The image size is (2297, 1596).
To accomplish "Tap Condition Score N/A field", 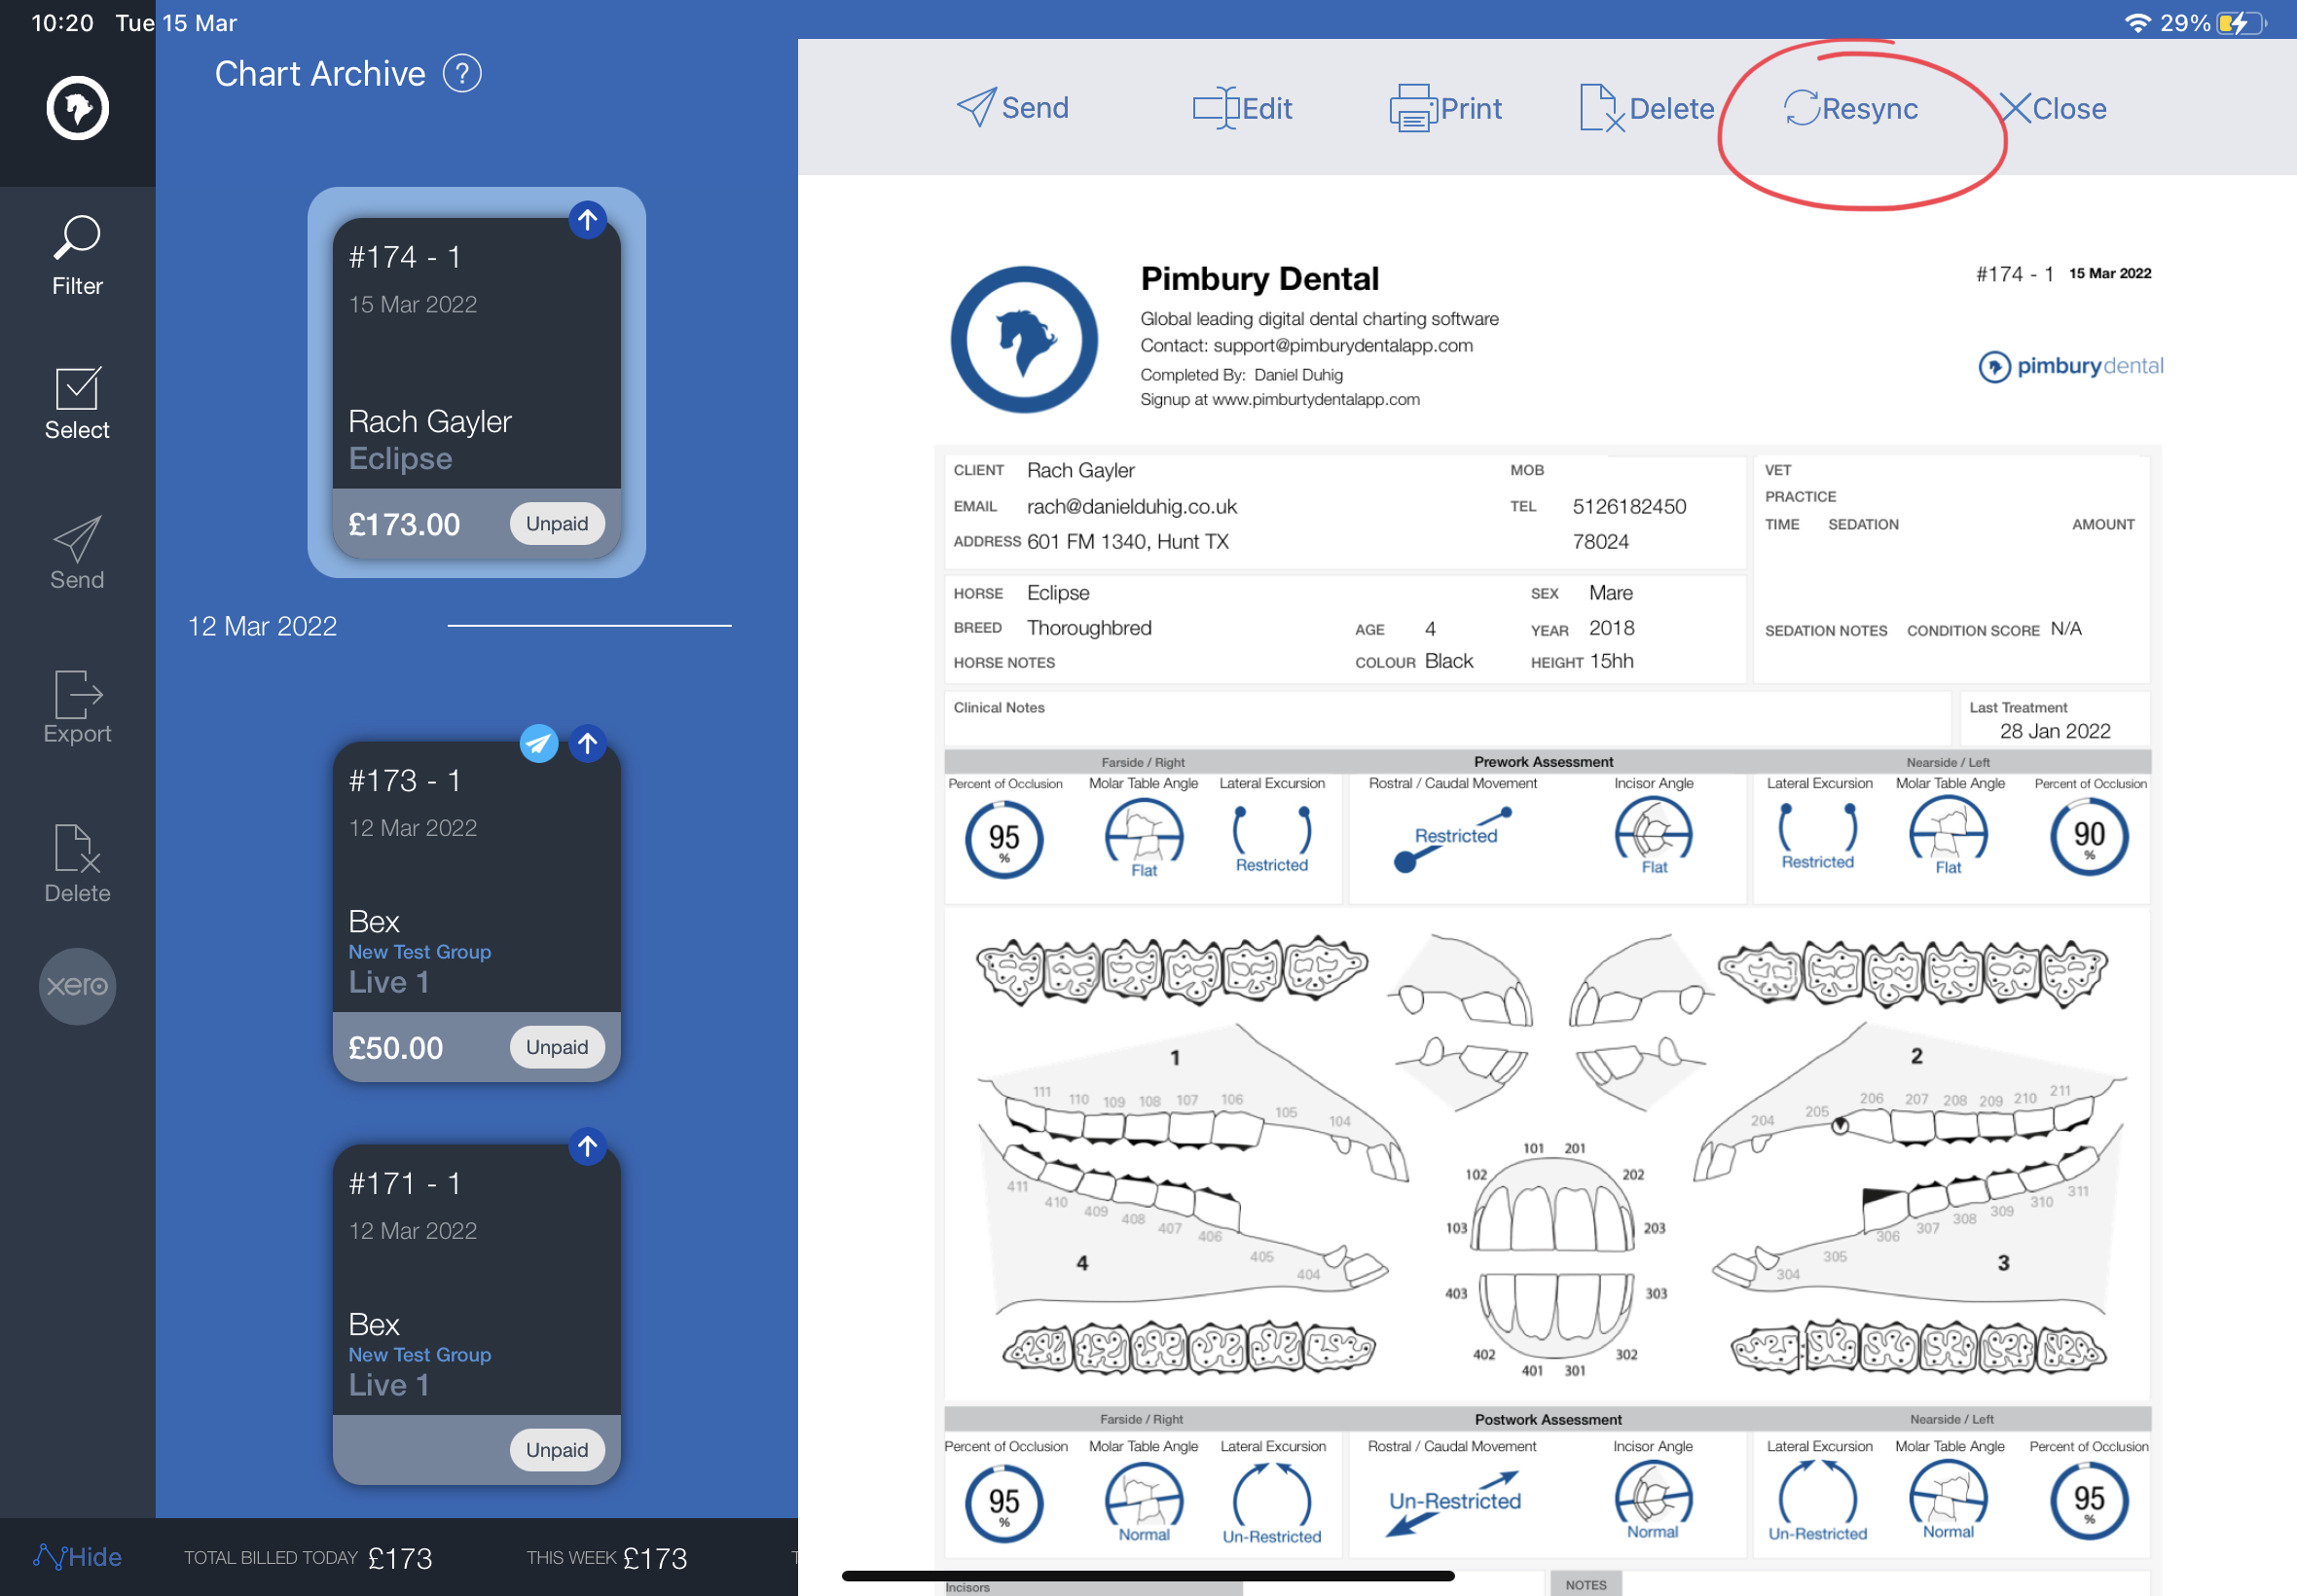I will click(x=2065, y=629).
